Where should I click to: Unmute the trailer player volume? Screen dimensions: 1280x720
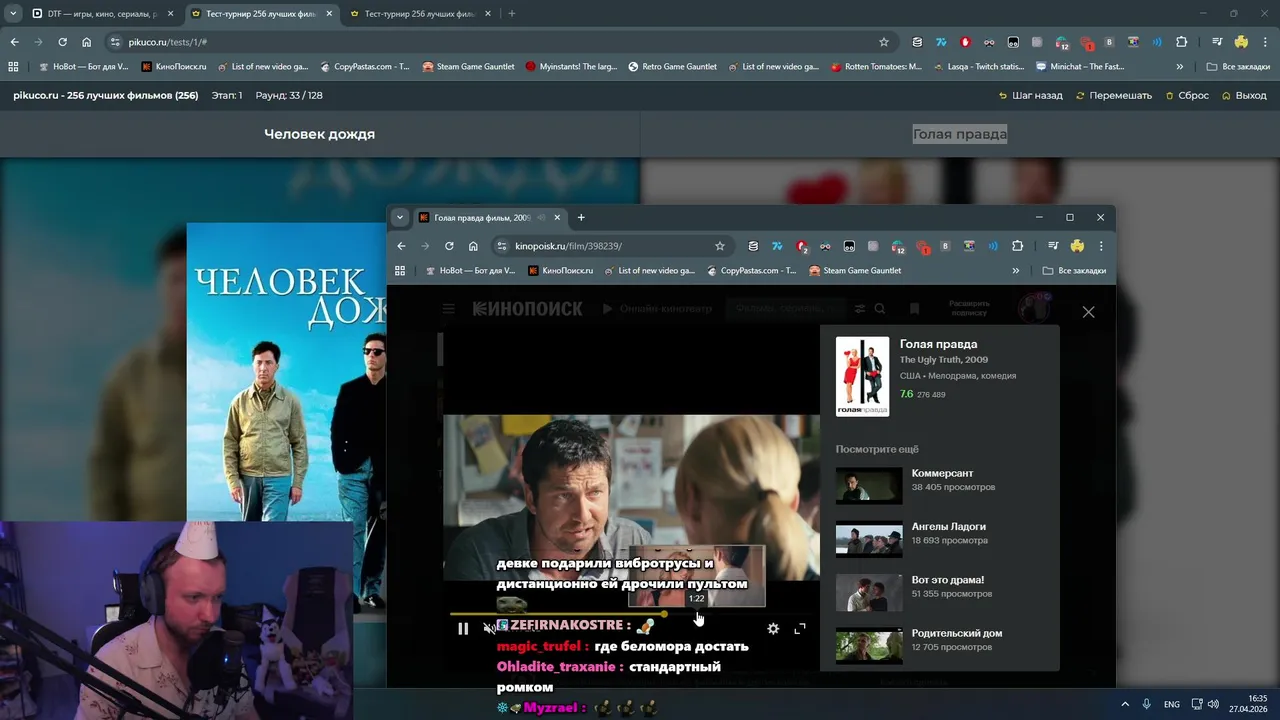pyautogui.click(x=489, y=629)
